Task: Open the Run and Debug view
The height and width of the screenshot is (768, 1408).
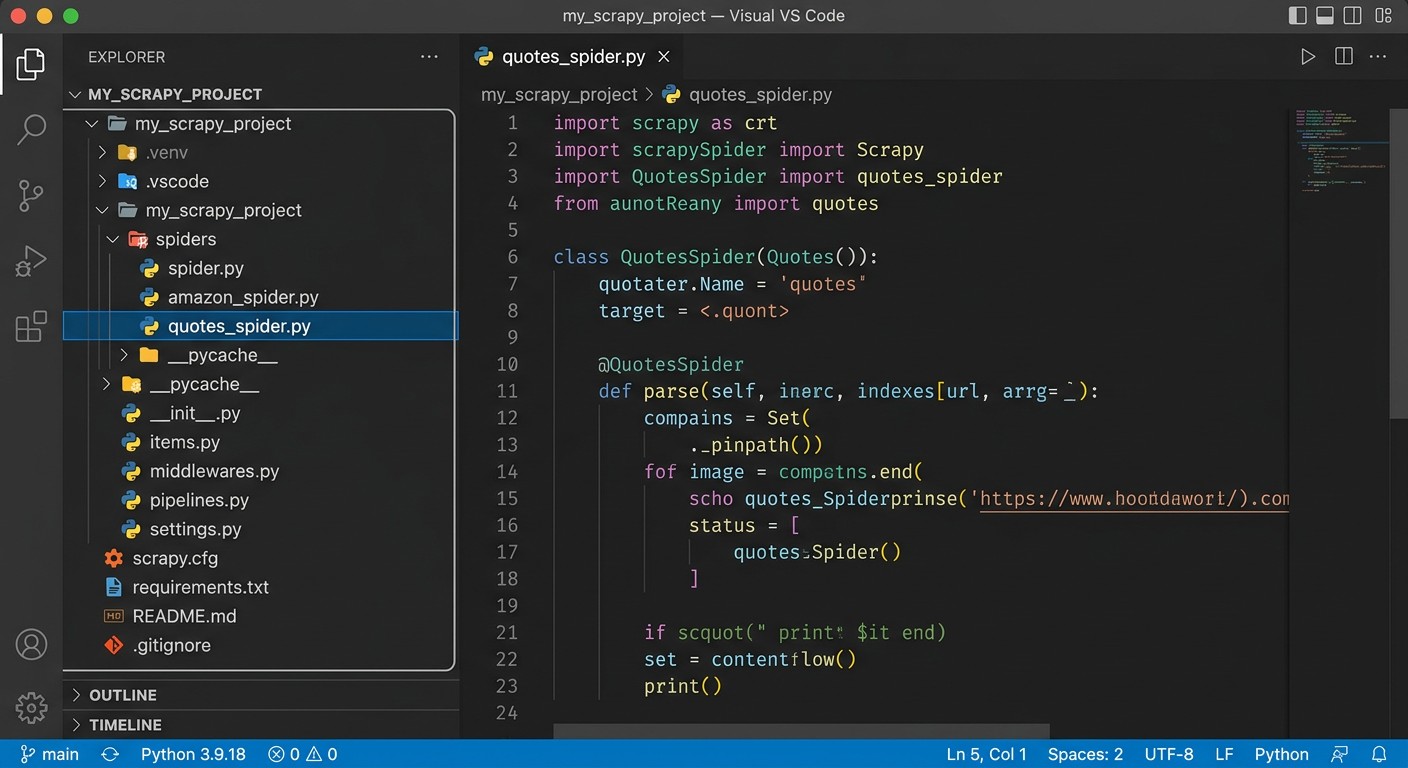Action: click(31, 261)
